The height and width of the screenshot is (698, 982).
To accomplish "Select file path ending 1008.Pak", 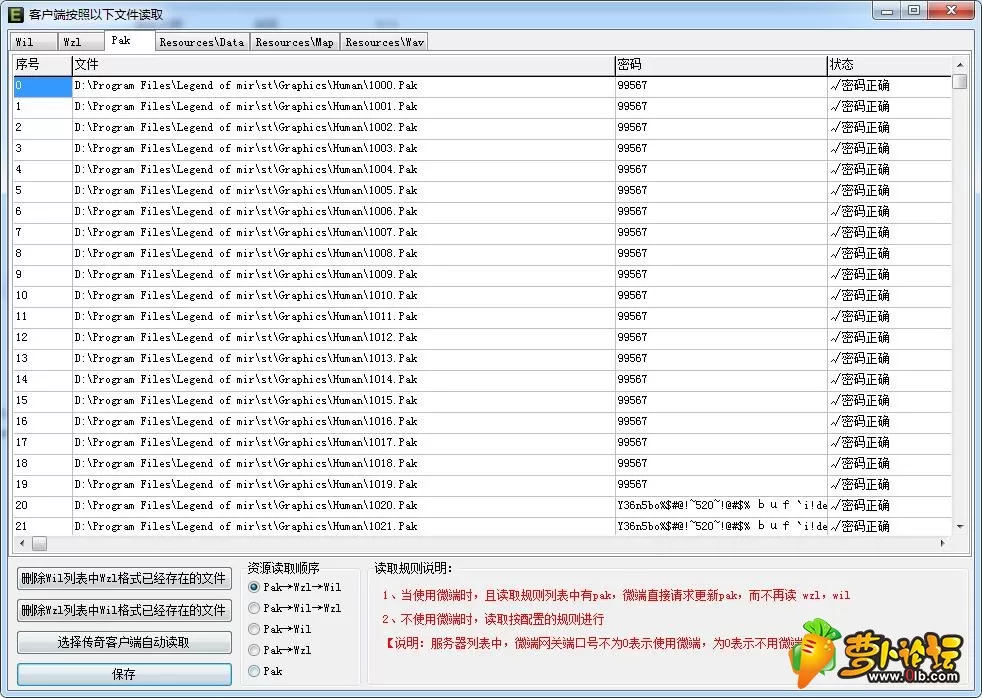I will (343, 254).
